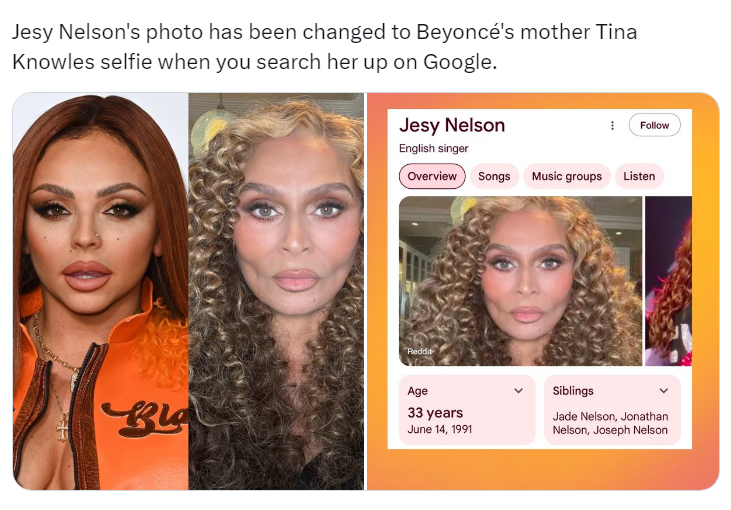Expand the Age card chevron
This screenshot has width=731, height=510.
[518, 391]
